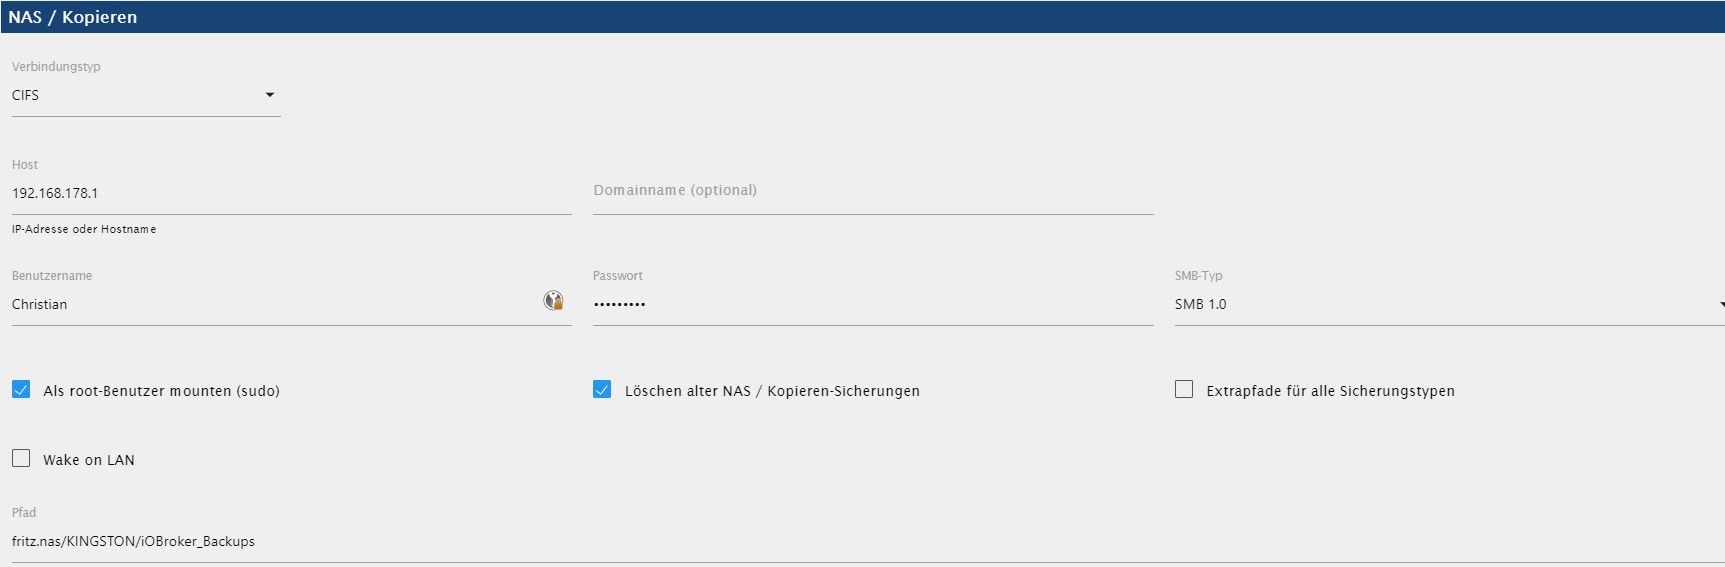Uncheck Löschen alter NAS / Kopieren-Sicherungen

602,389
